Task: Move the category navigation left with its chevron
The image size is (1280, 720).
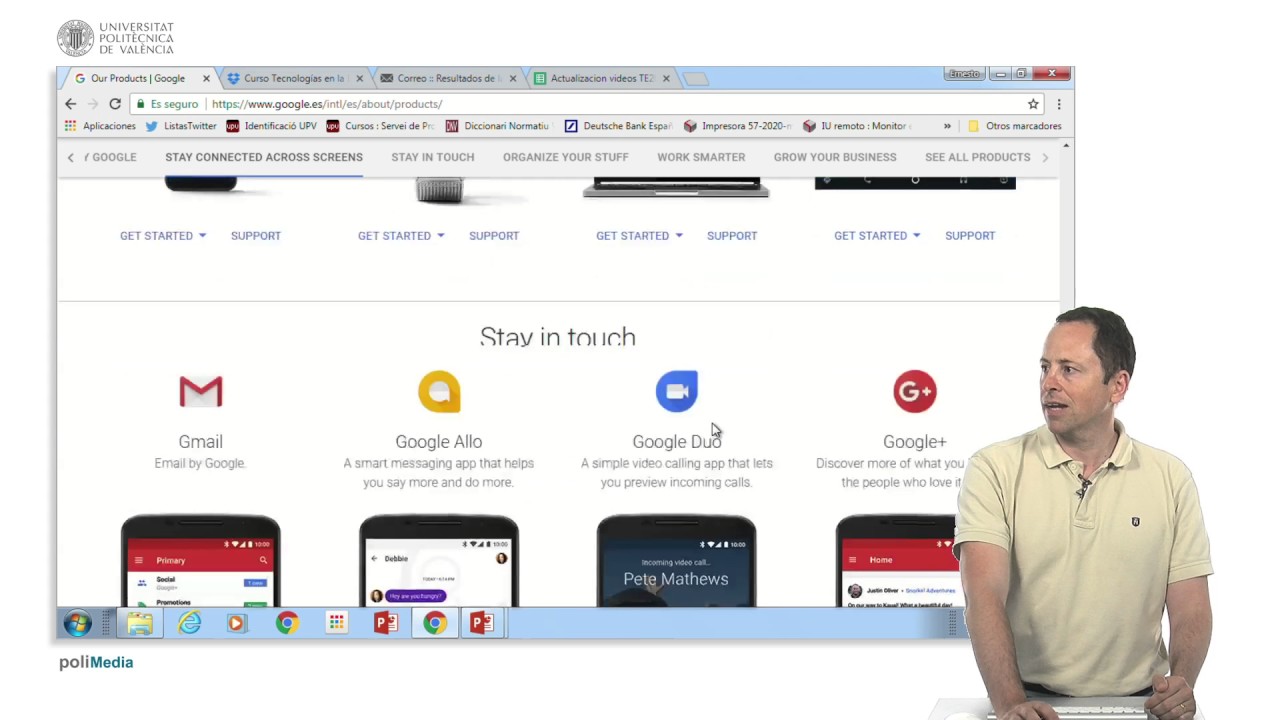Action: pyautogui.click(x=70, y=157)
